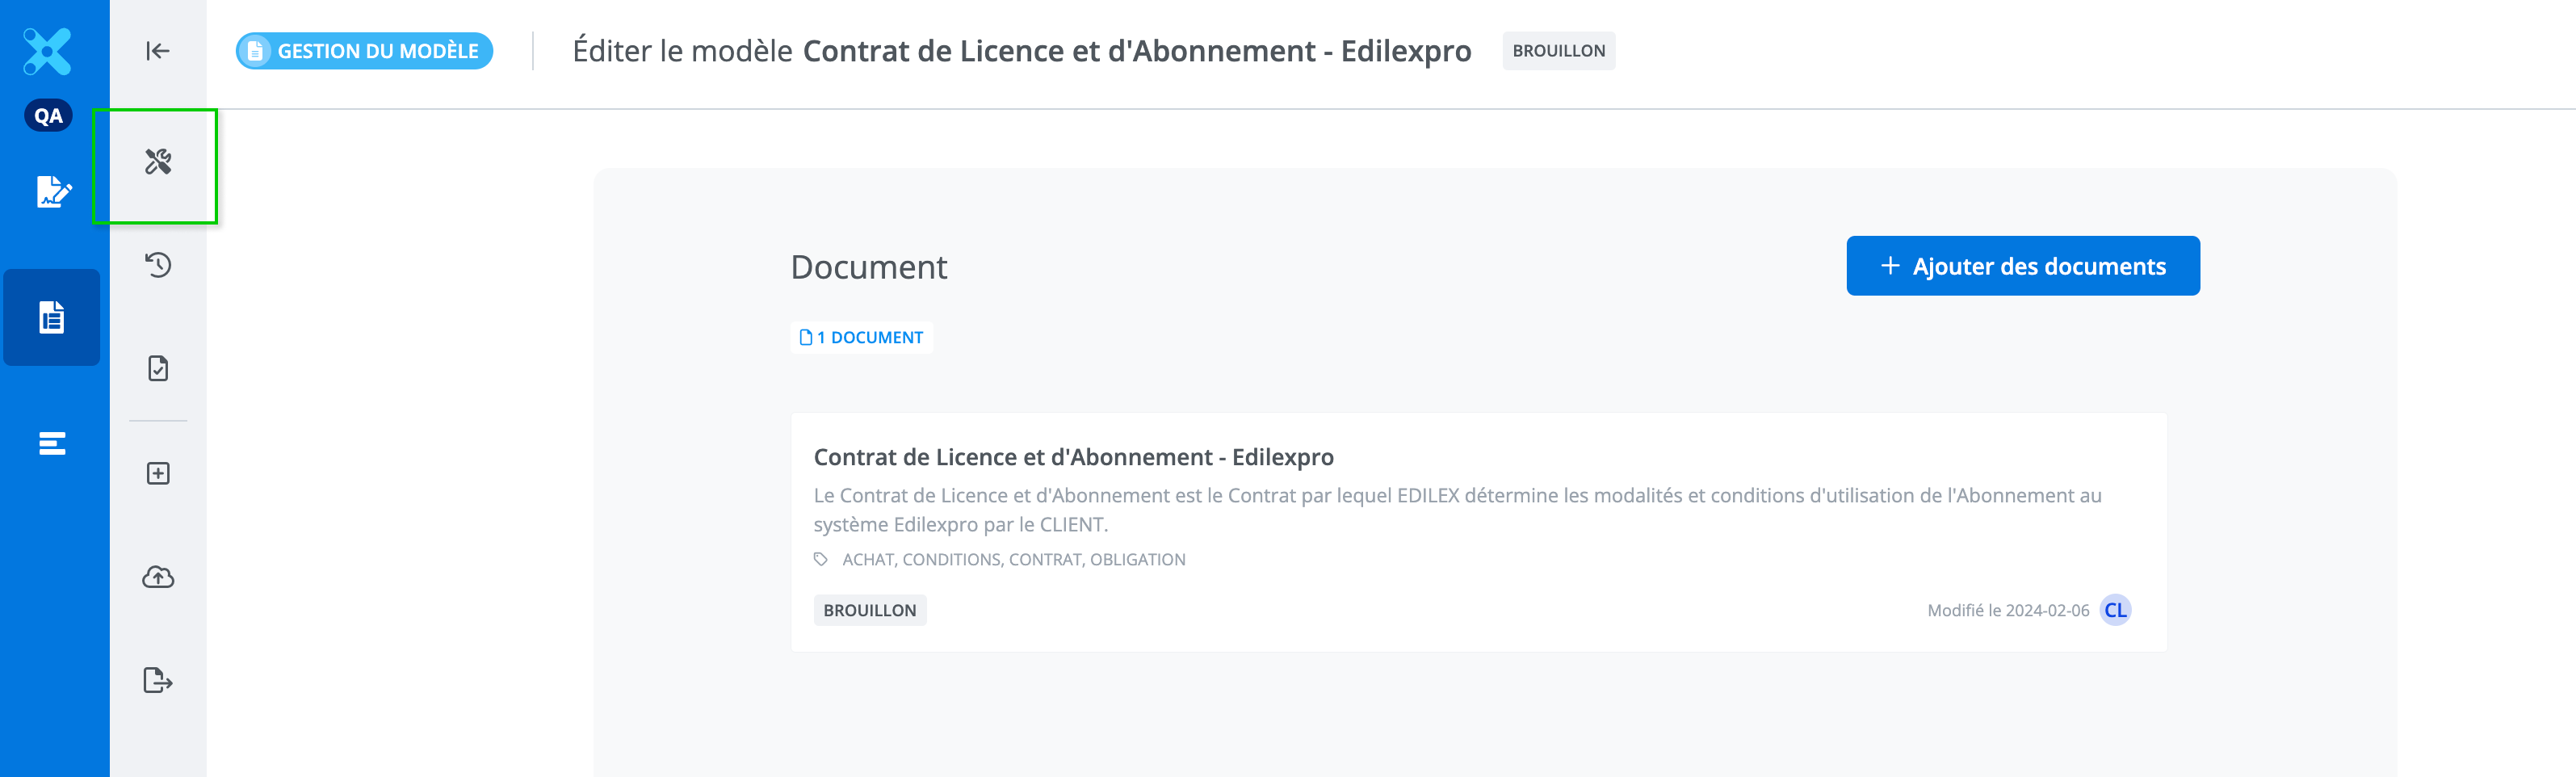Open the Contrat de Licence document card title
2576x777 pixels.
coord(1073,457)
